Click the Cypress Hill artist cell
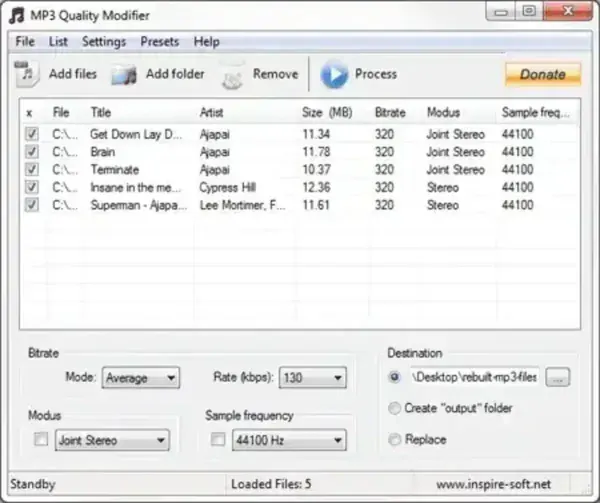This screenshot has height=503, width=600. (x=228, y=187)
